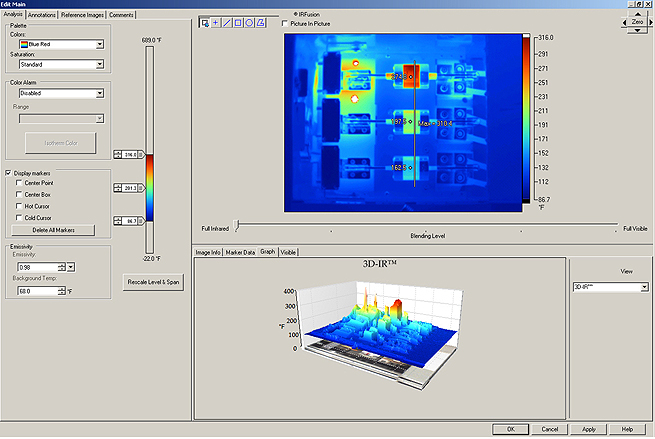
Task: Click the up arrow above Zero
Action: 637,14
